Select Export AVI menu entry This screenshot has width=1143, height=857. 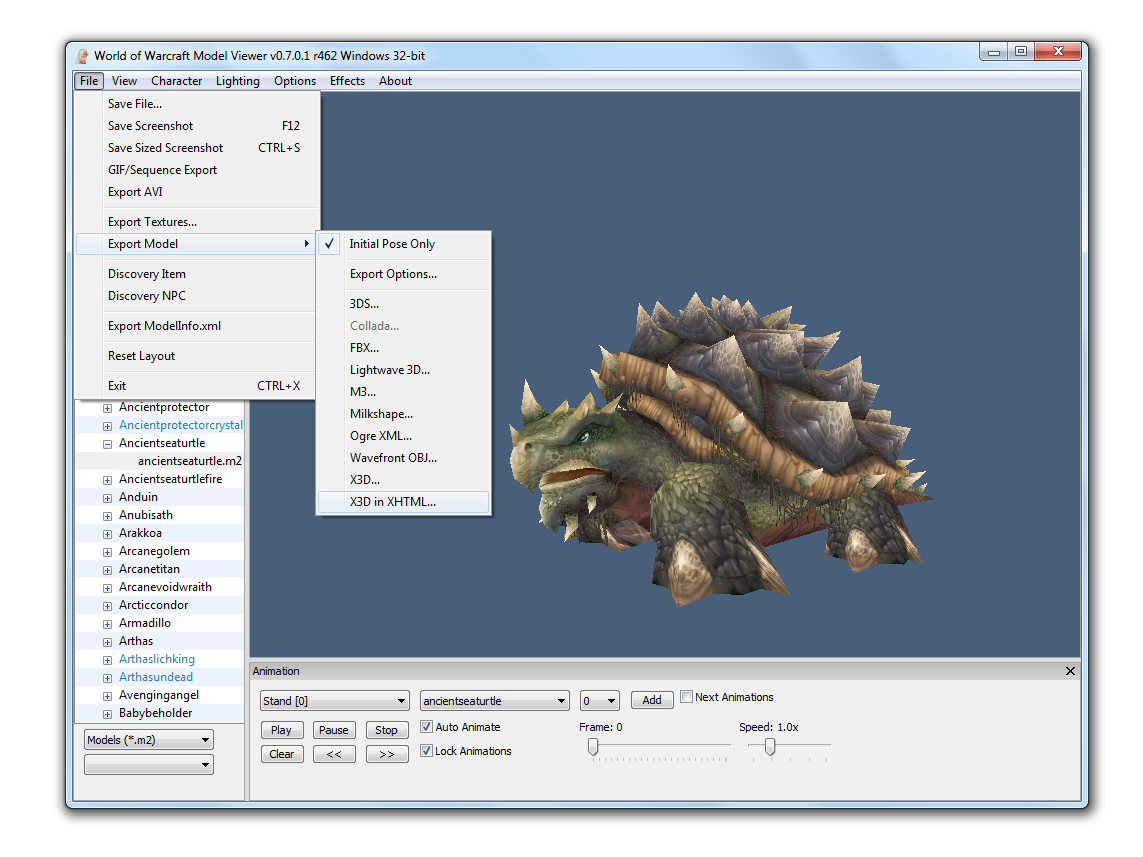point(197,192)
